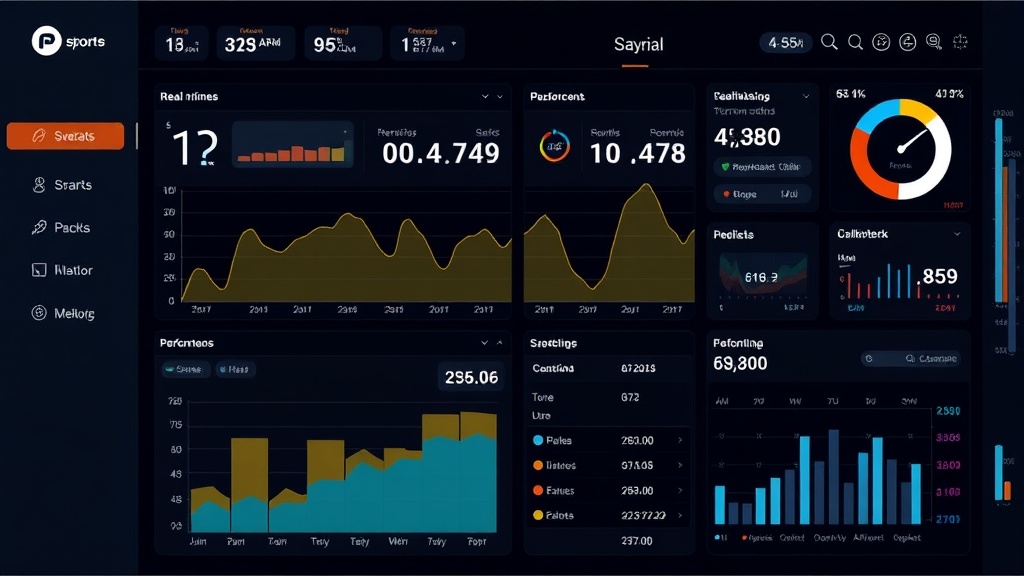The height and width of the screenshot is (576, 1024).
Task: Click the 4:55 pill button in header
Action: click(x=784, y=42)
